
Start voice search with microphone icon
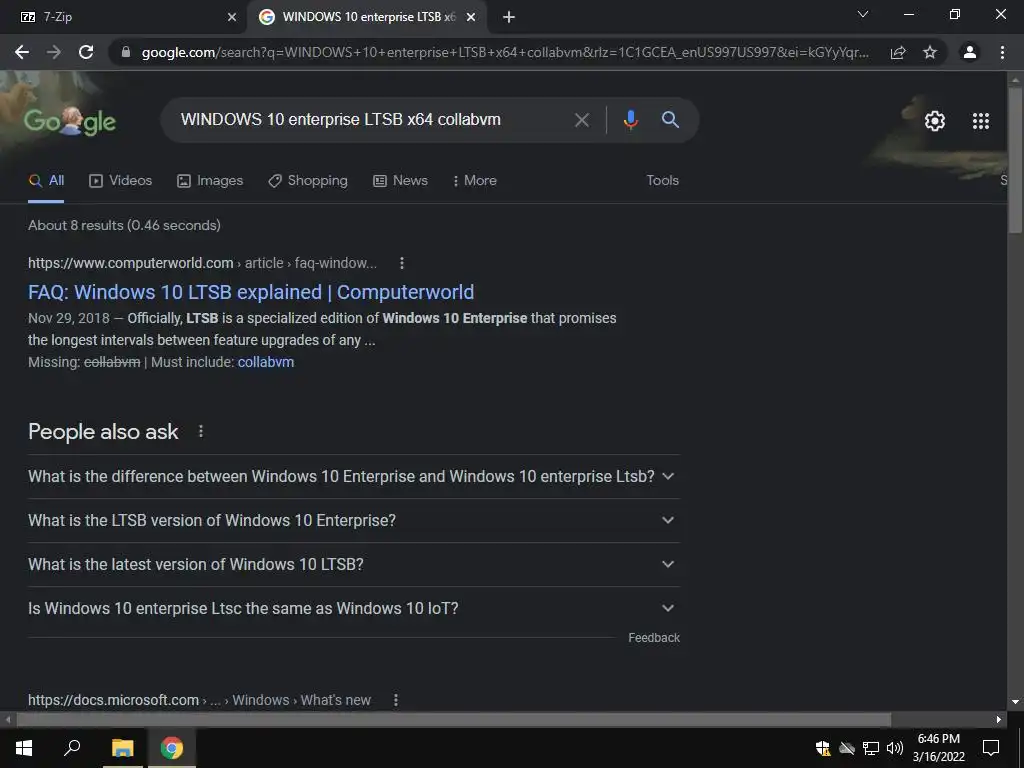[630, 120]
